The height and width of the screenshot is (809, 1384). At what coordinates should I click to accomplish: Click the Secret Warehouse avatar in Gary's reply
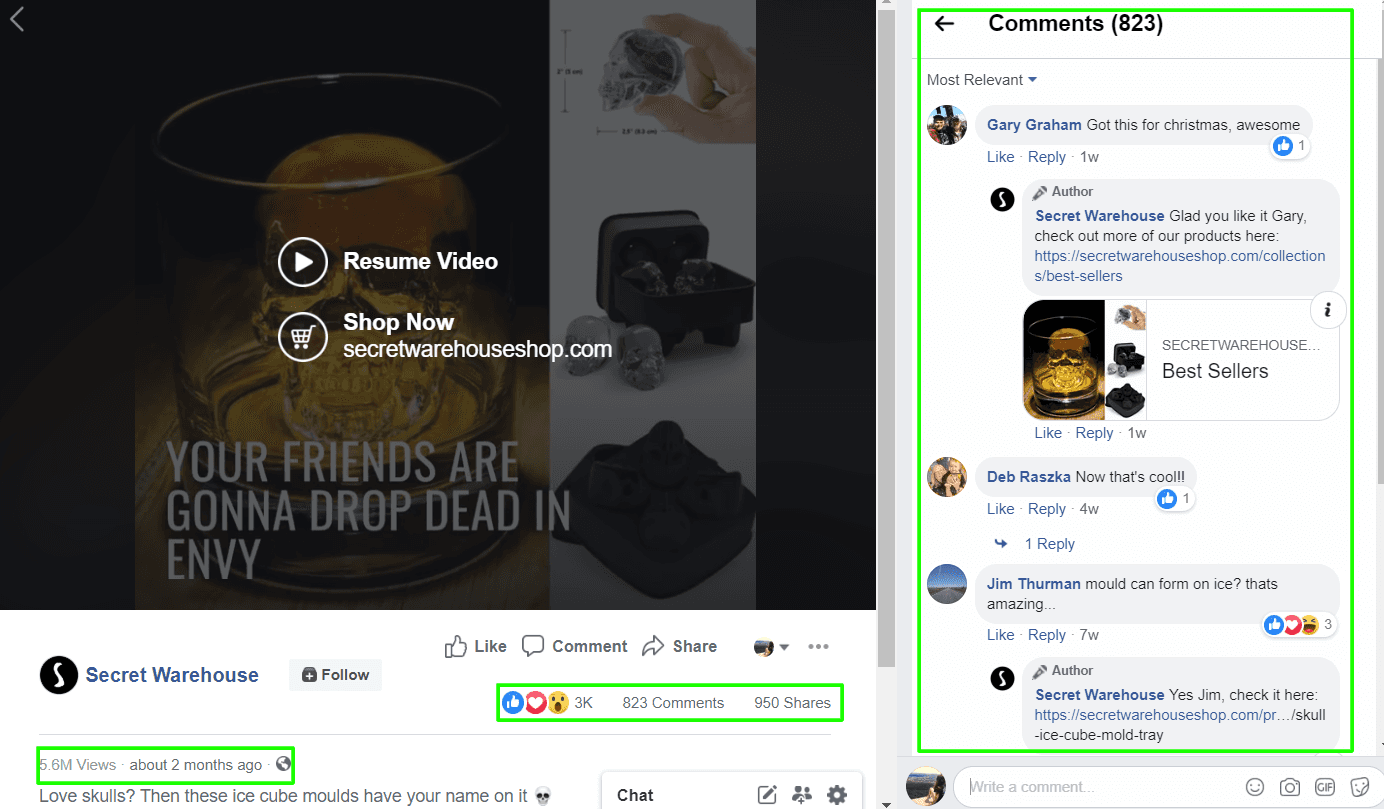(x=1002, y=200)
